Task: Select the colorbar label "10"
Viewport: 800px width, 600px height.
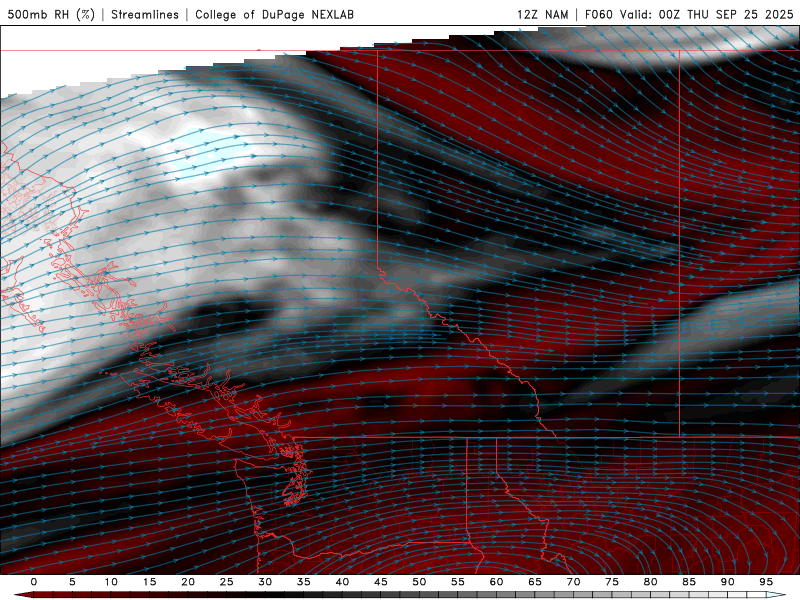Action: point(111,582)
